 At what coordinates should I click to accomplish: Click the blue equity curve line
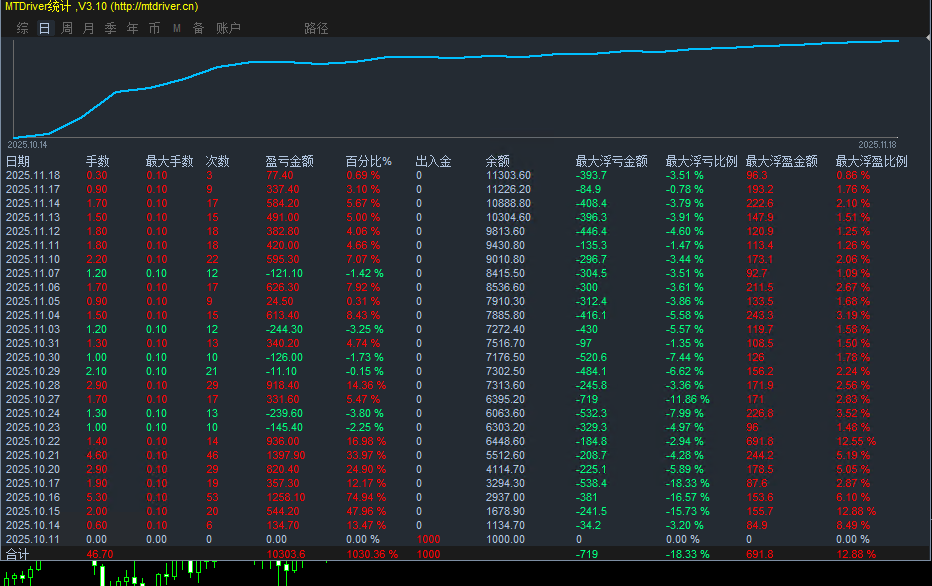(x=458, y=58)
